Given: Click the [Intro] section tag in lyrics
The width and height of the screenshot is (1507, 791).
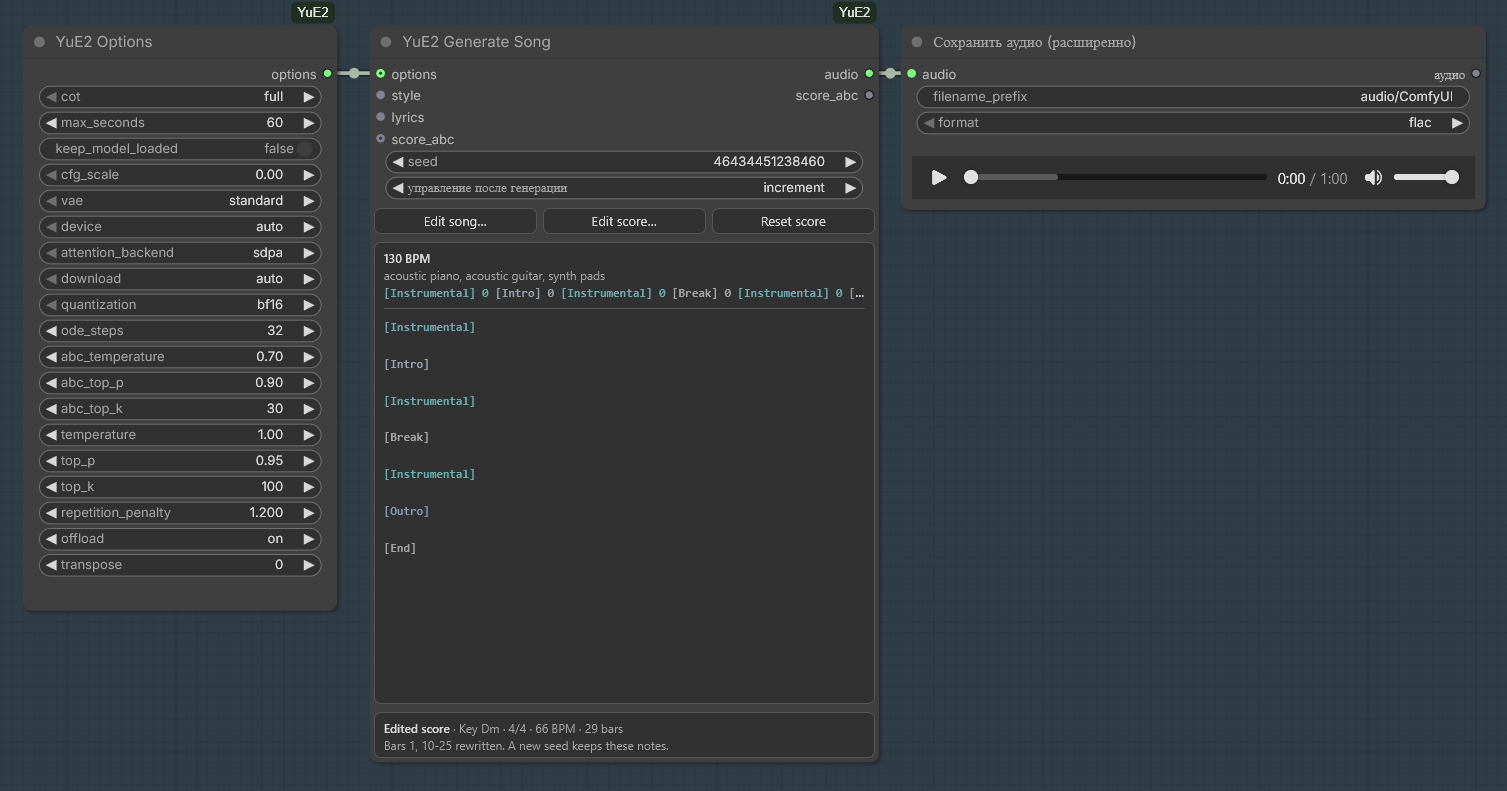Looking at the screenshot, I should click(x=406, y=364).
